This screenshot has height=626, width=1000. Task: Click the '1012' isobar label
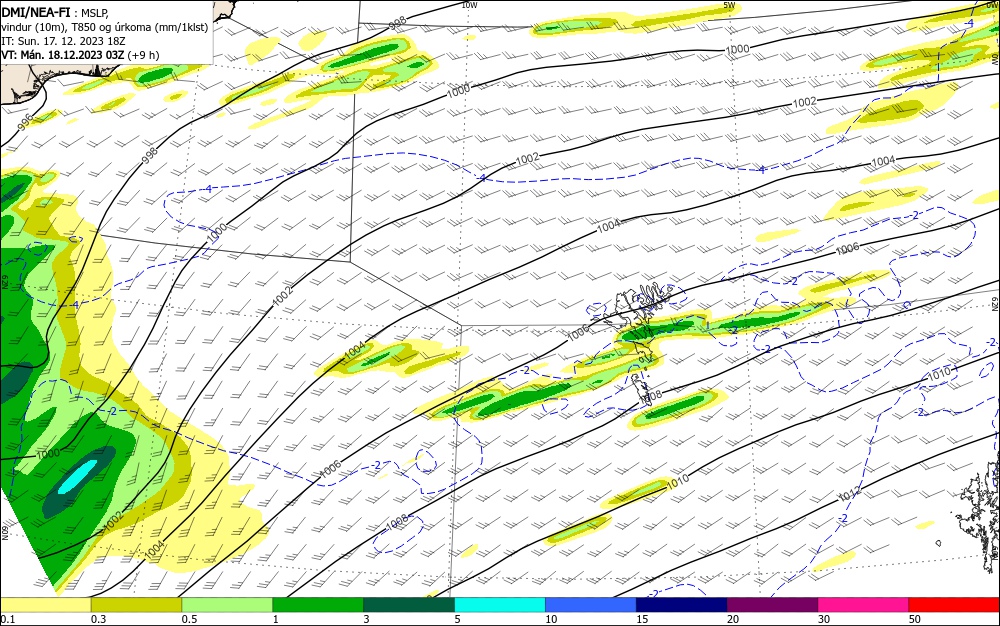(849, 493)
